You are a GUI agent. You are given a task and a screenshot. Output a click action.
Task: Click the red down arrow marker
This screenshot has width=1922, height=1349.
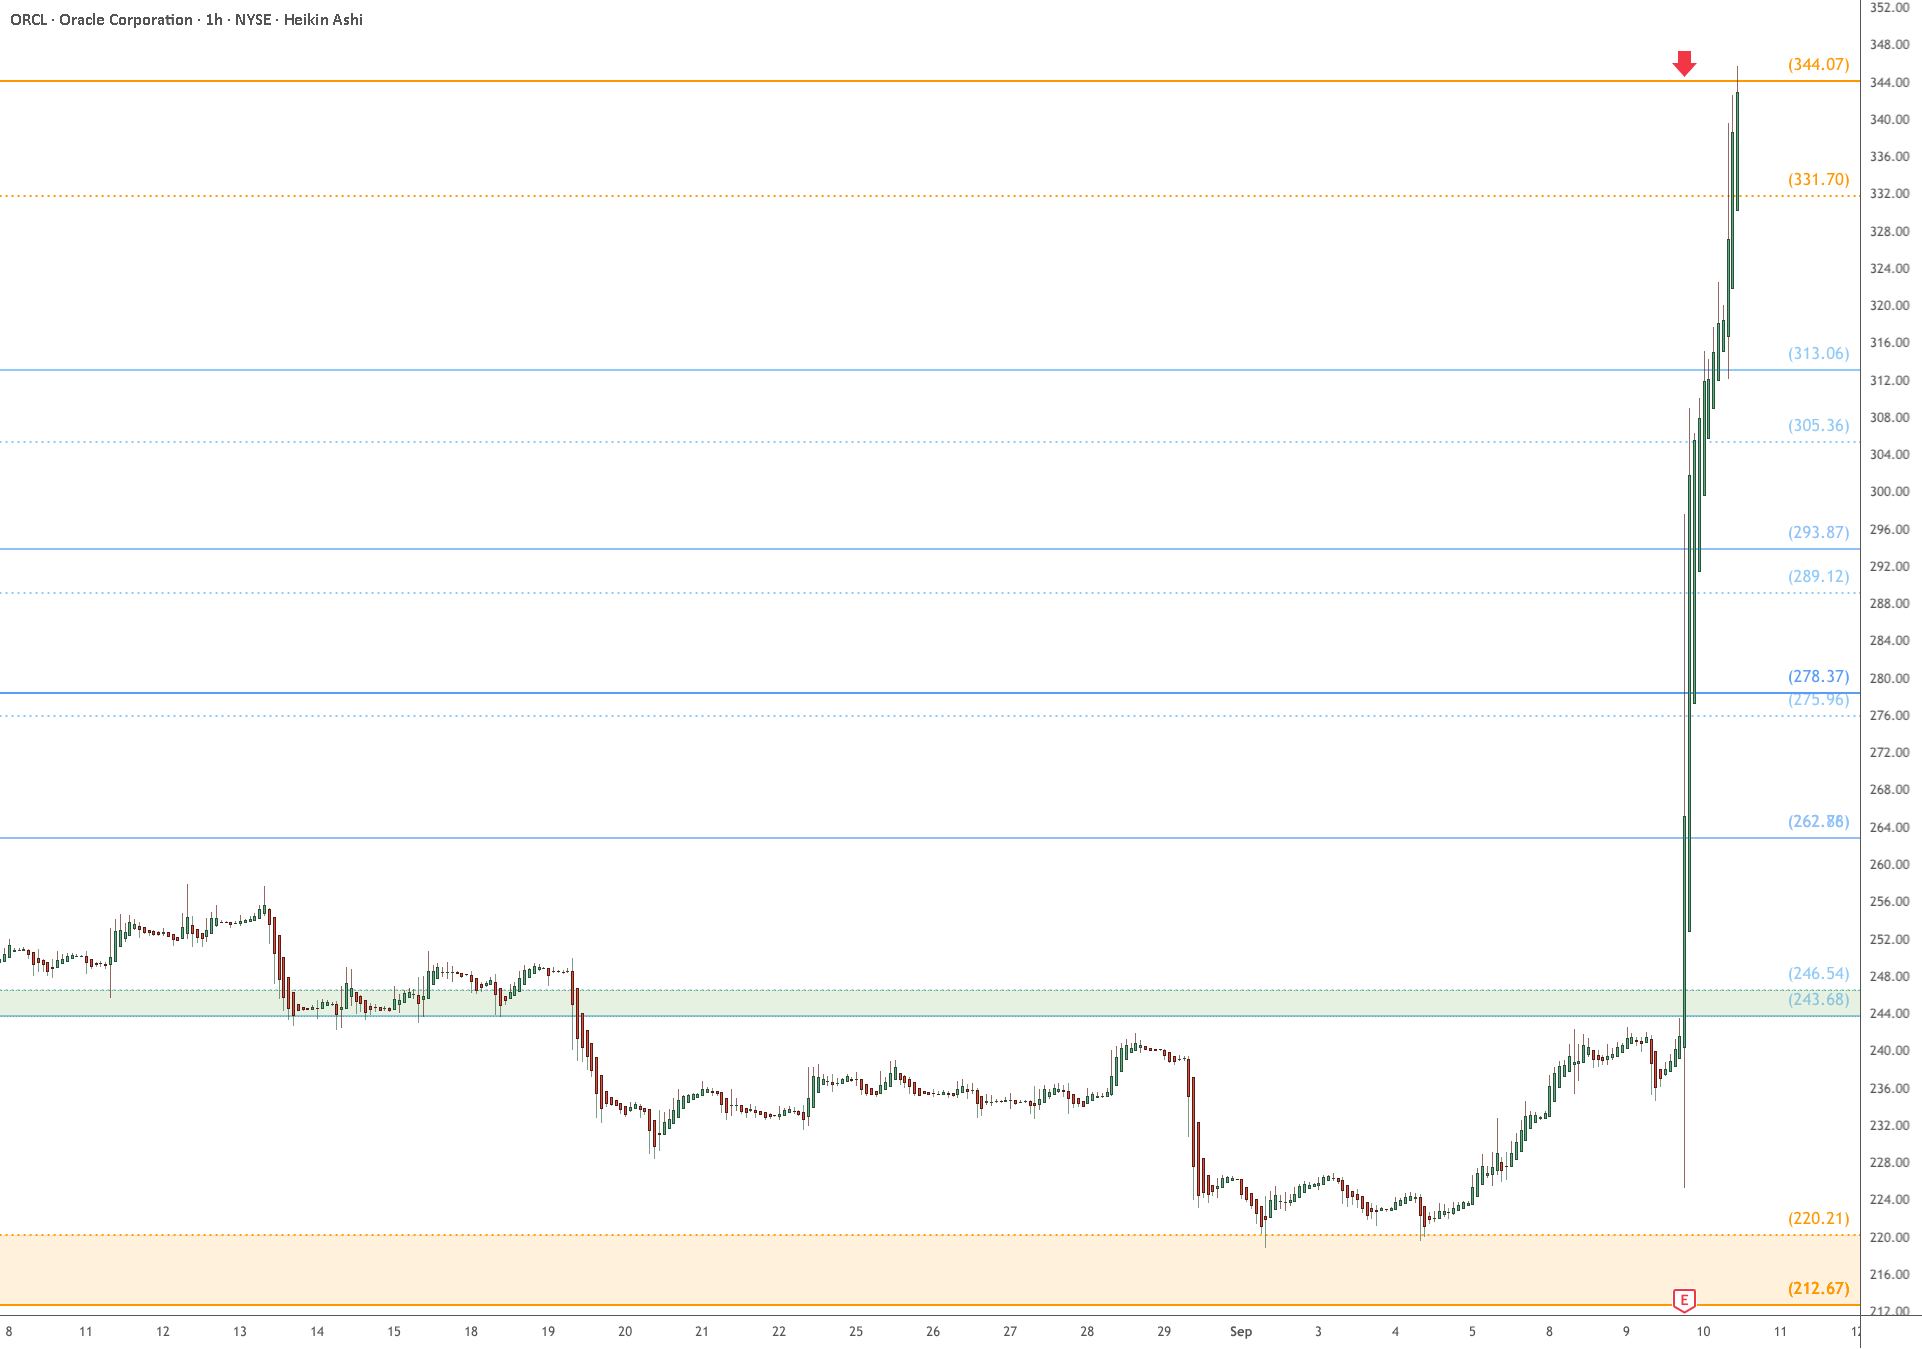[1684, 63]
